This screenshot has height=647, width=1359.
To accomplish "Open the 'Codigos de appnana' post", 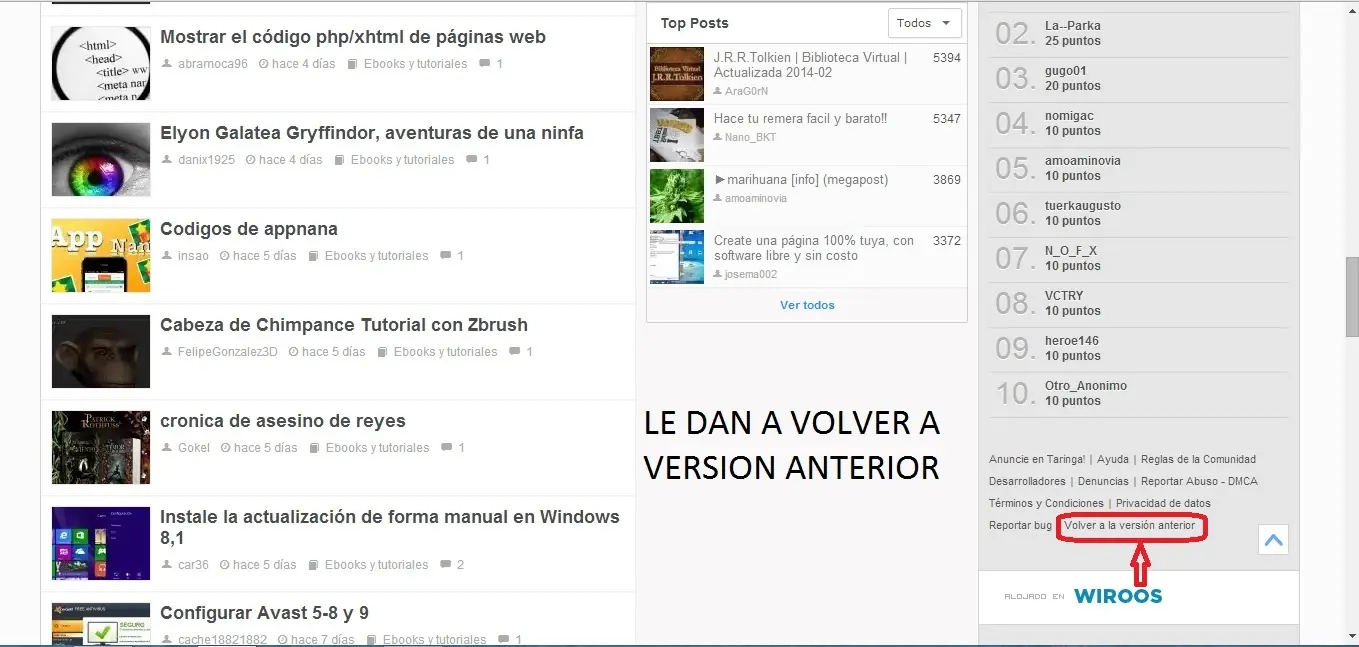I will (249, 229).
